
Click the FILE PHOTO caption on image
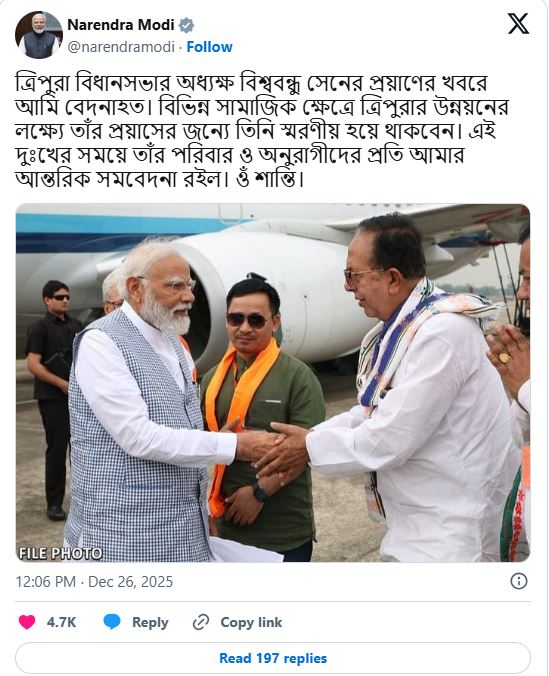pos(60,553)
